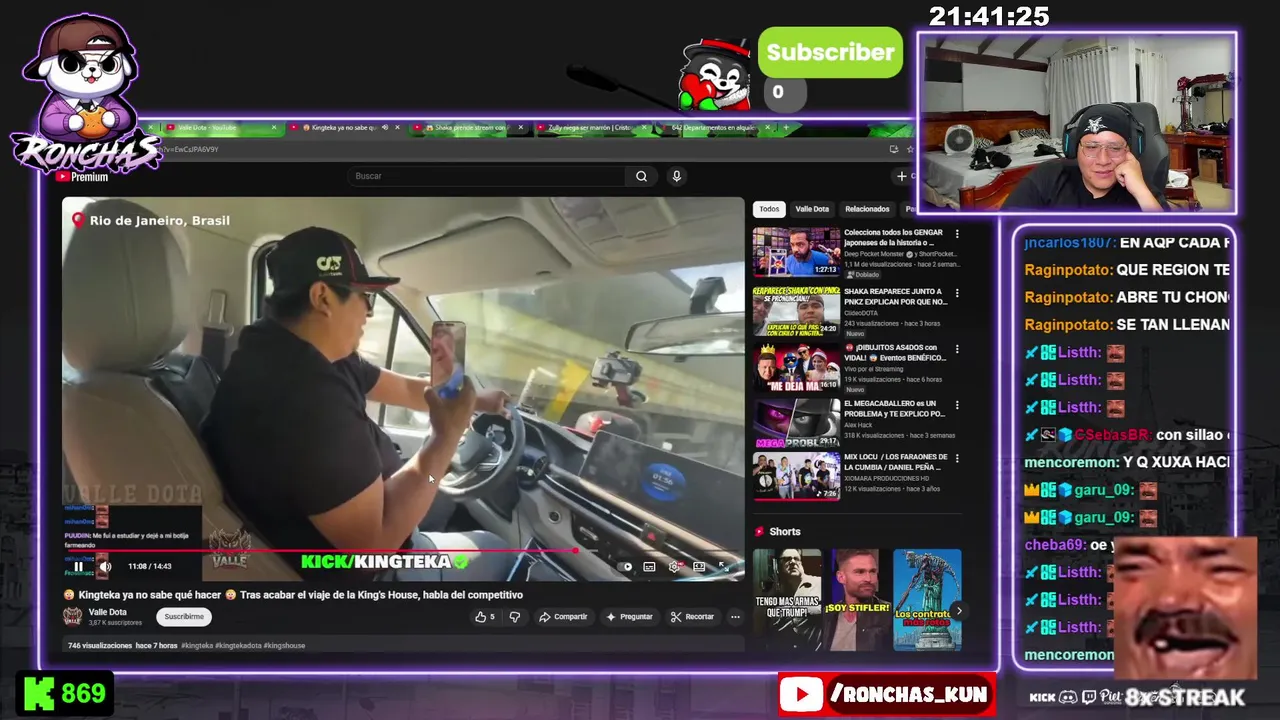Image resolution: width=1280 pixels, height=720 pixels.
Task: Open the Los contrato mas rotos short
Action: (x=926, y=599)
